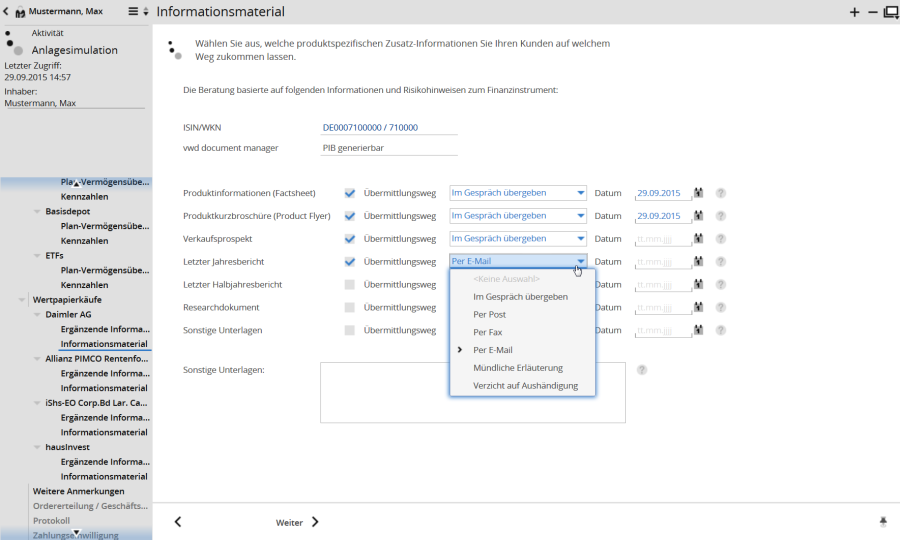
Task: Open Weitere Anmerkungen in the sidebar
Action: point(78,491)
